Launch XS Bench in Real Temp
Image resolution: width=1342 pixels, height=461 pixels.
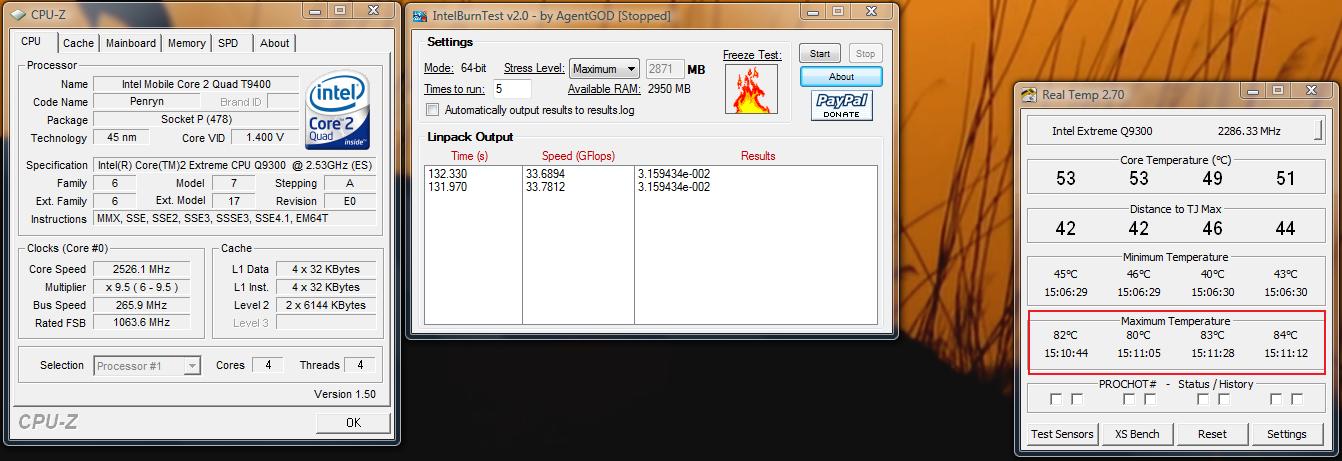tap(1137, 434)
